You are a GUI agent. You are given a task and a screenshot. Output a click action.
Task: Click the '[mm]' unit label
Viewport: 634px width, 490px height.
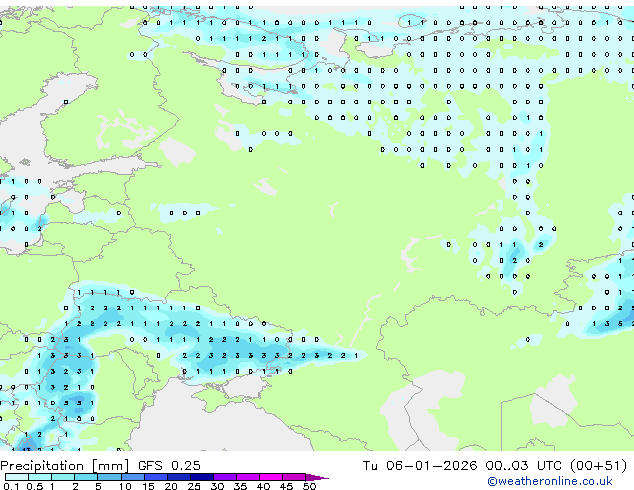coord(110,466)
